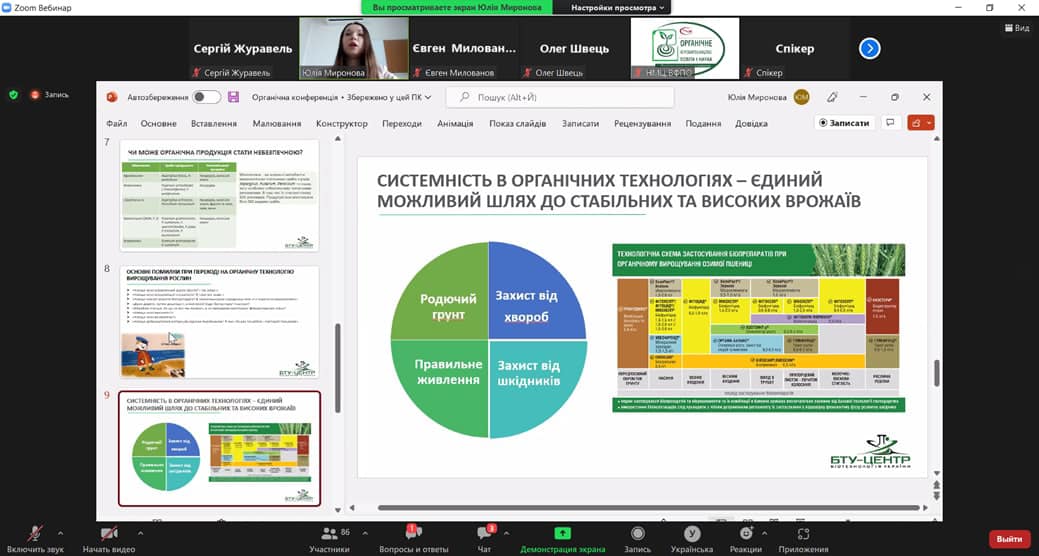Screen dimensions: 1039x556
Task: Open Реакции reactions menu
Action: tap(745, 533)
